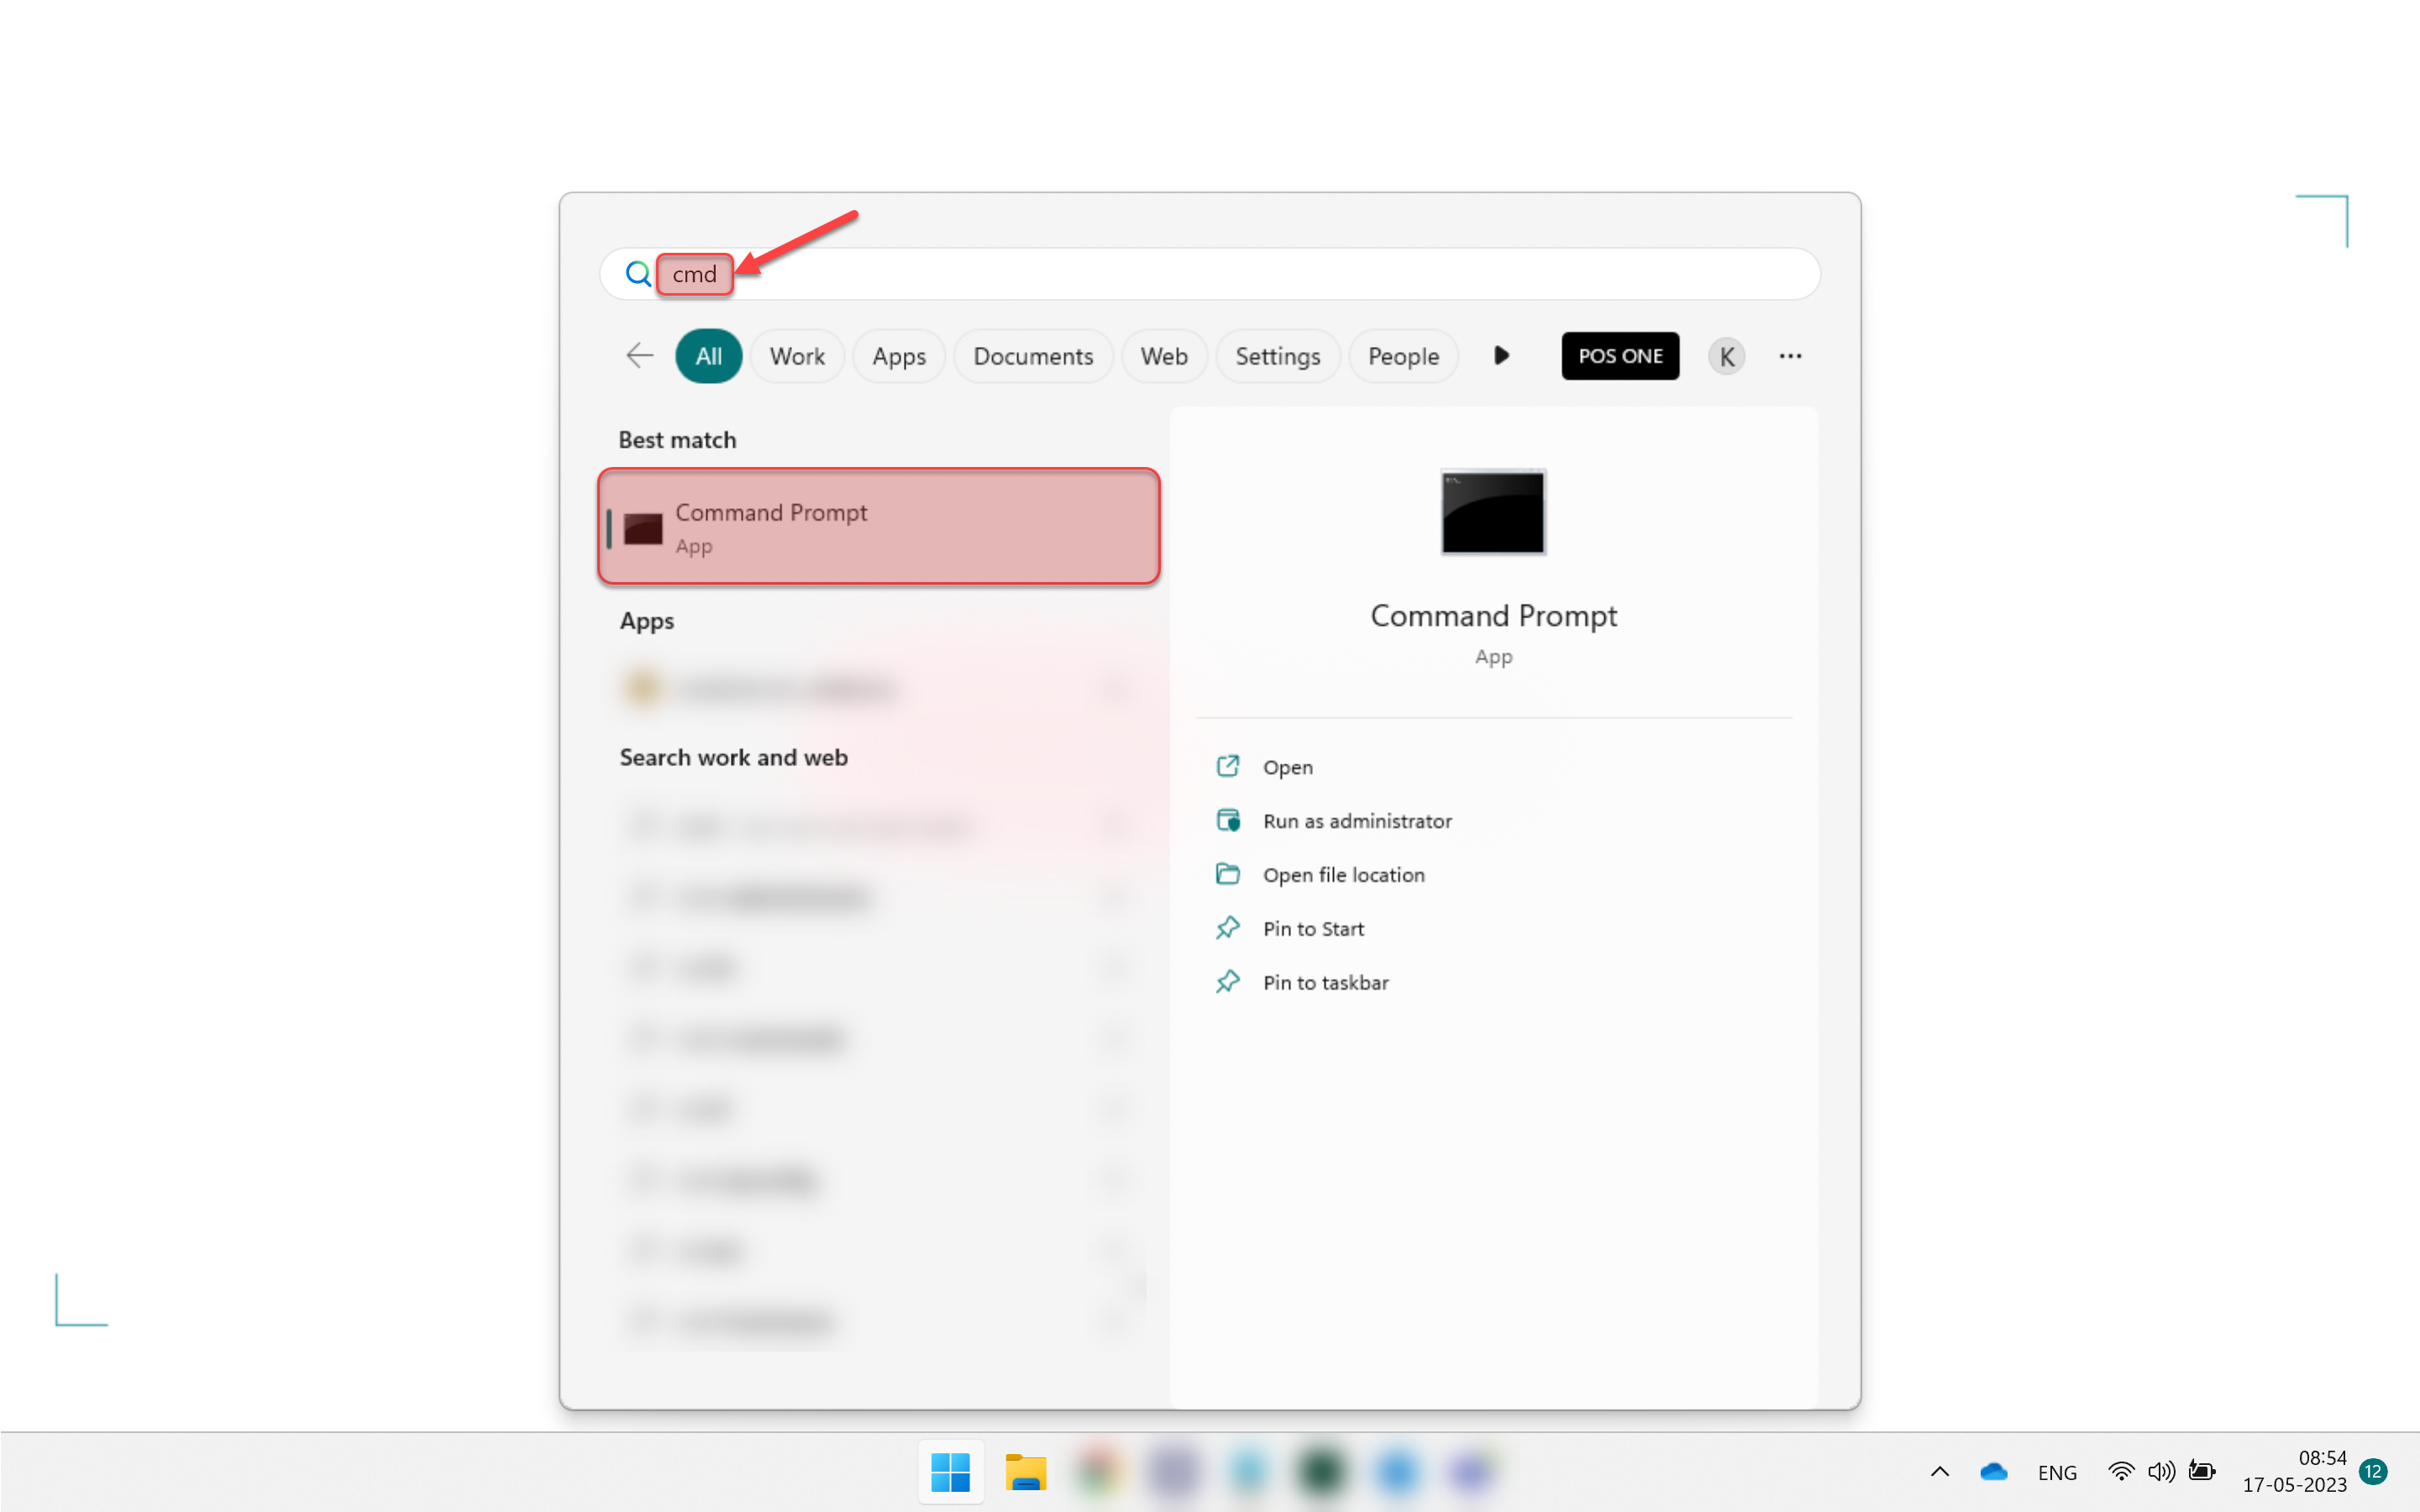Open the notification badge showing 12

point(2373,1472)
